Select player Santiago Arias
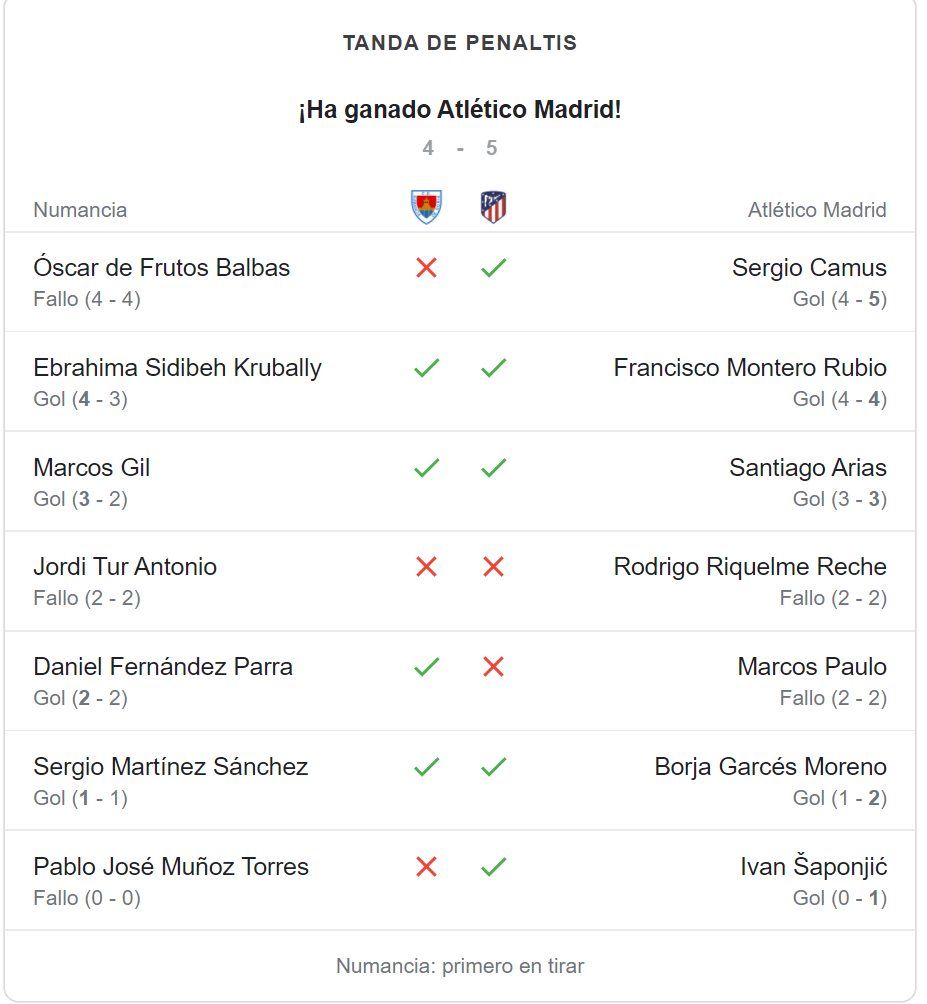Screen dimensions: 927x1004 tap(808, 467)
